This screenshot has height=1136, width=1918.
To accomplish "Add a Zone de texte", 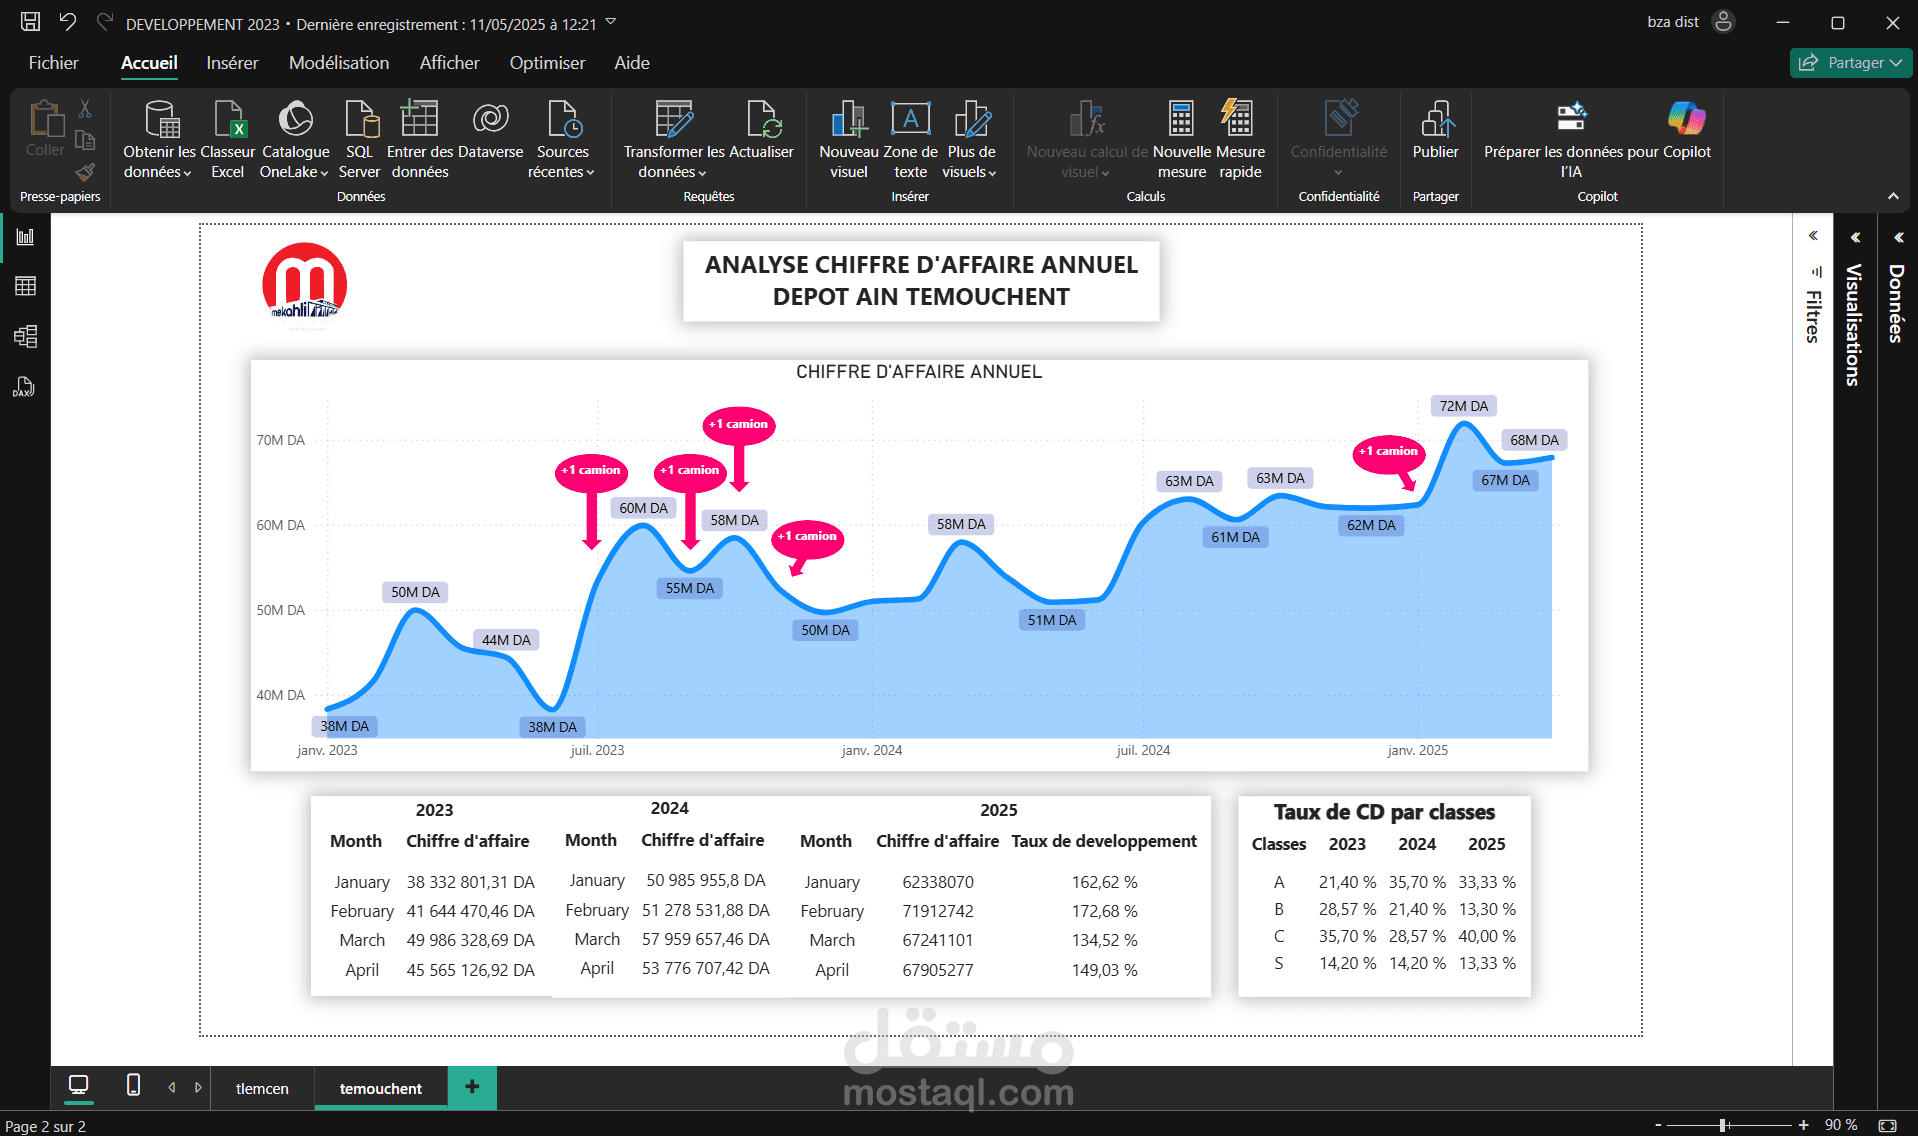I will point(910,140).
